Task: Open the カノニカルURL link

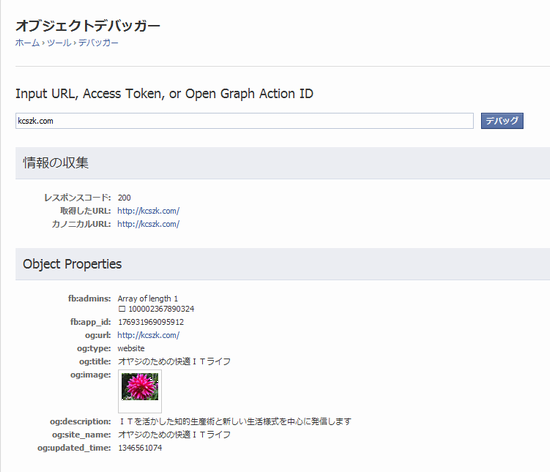Action: (x=148, y=224)
